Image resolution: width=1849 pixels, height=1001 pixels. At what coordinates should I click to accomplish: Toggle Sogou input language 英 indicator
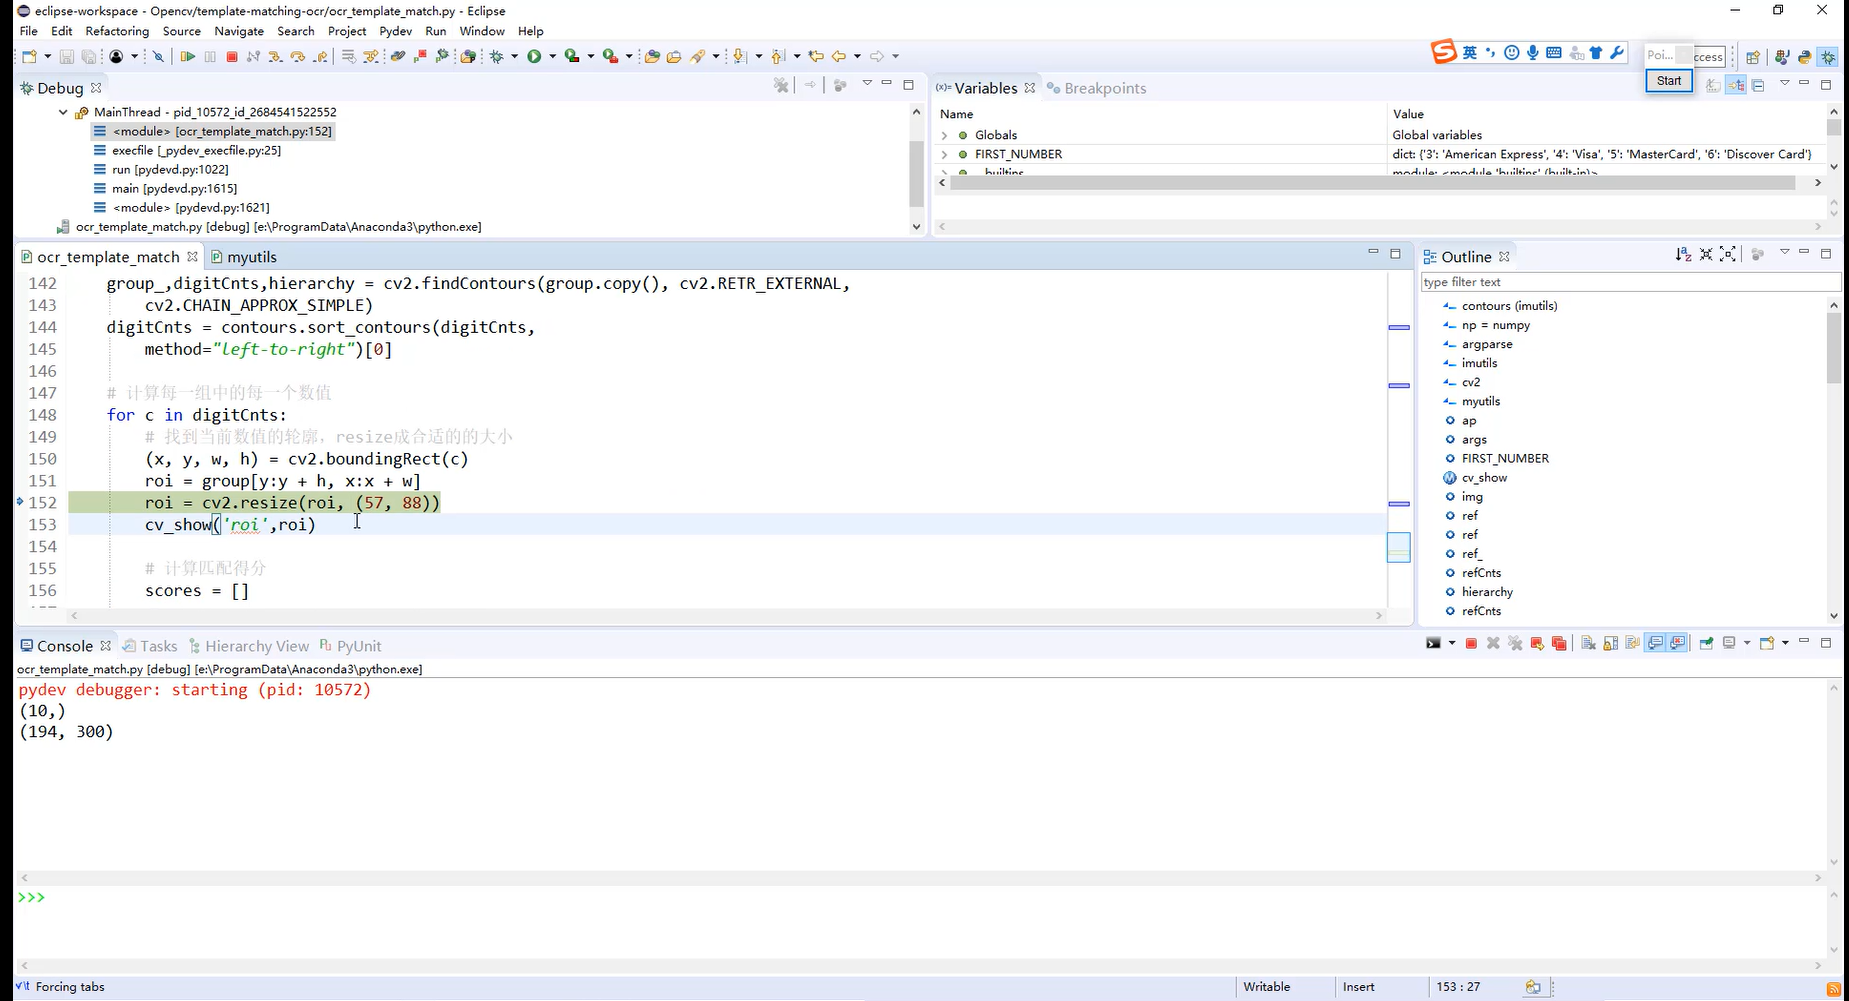pyautogui.click(x=1469, y=53)
